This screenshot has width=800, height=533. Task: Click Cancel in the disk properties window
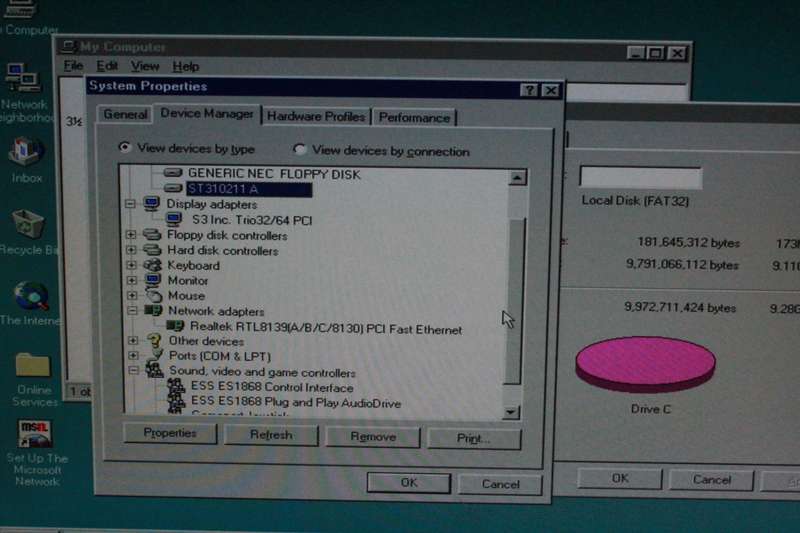pos(711,480)
